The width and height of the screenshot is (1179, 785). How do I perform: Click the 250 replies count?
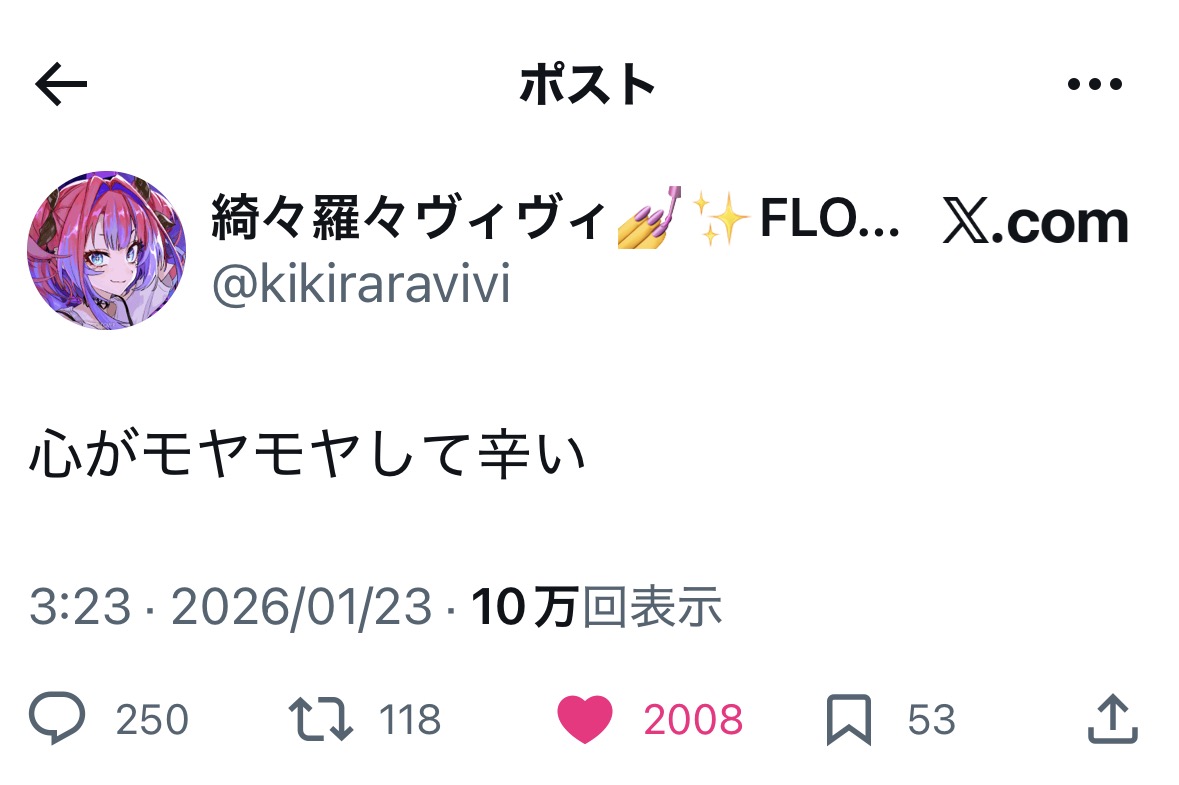click(x=152, y=720)
